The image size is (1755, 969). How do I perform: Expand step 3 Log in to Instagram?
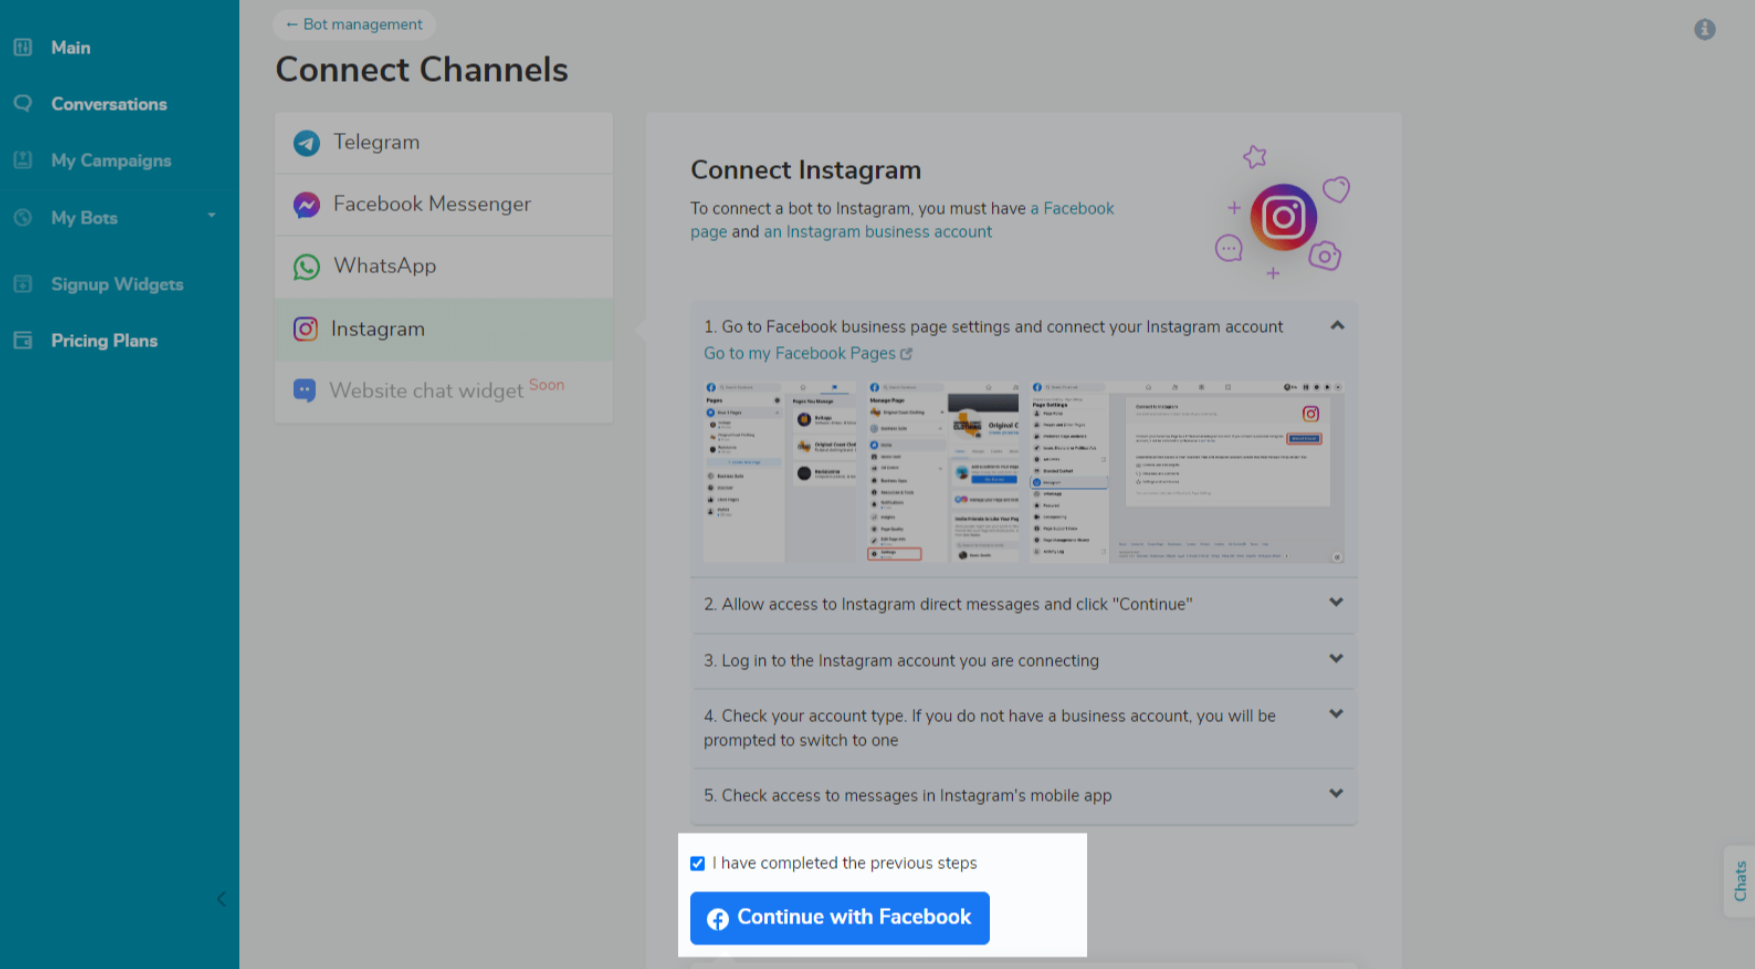[x=1336, y=658]
